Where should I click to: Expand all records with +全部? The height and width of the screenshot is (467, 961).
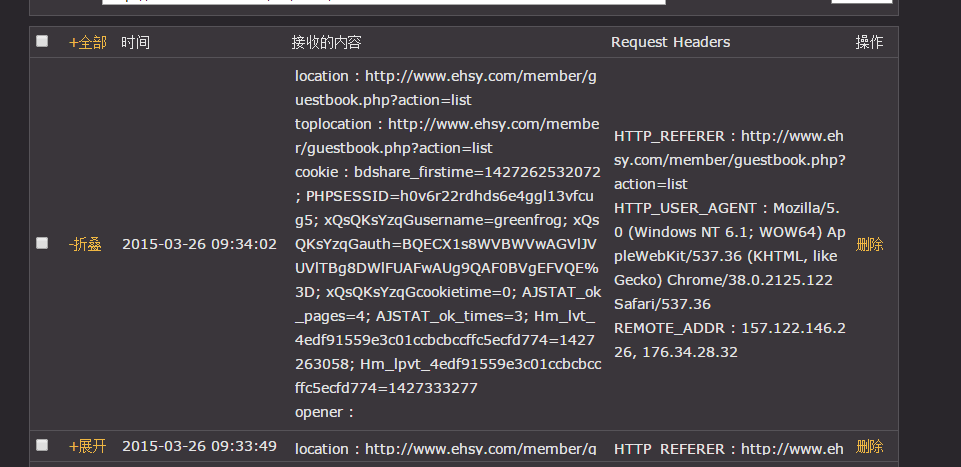click(88, 42)
